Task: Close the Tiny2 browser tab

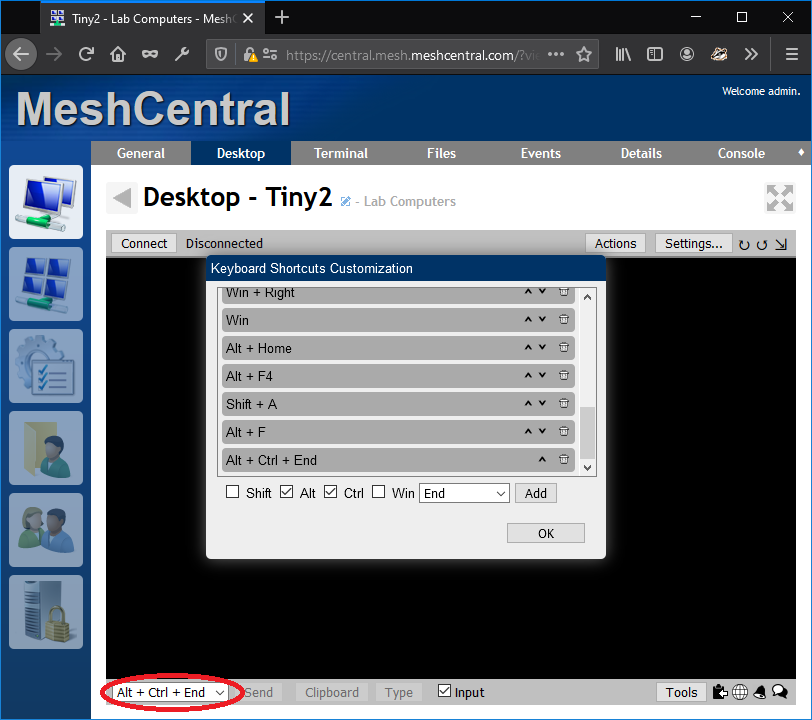Action: [x=248, y=18]
